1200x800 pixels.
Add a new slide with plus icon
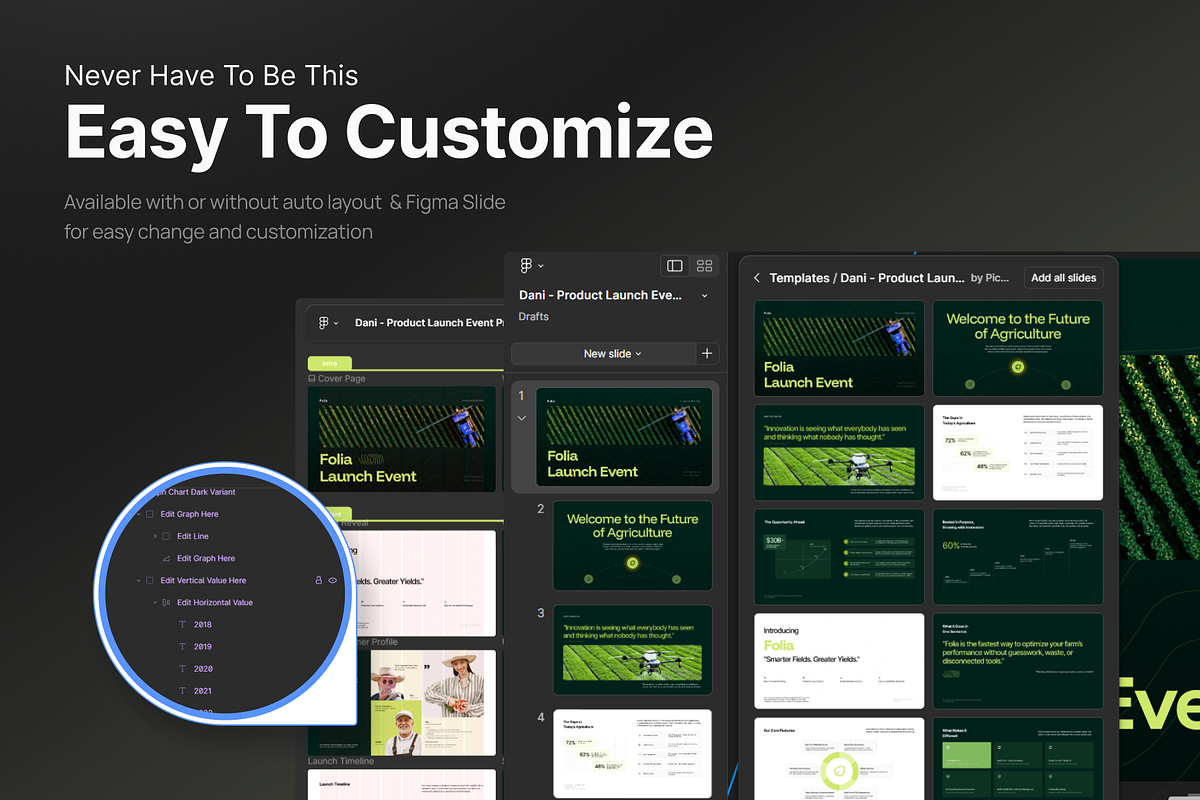point(707,353)
